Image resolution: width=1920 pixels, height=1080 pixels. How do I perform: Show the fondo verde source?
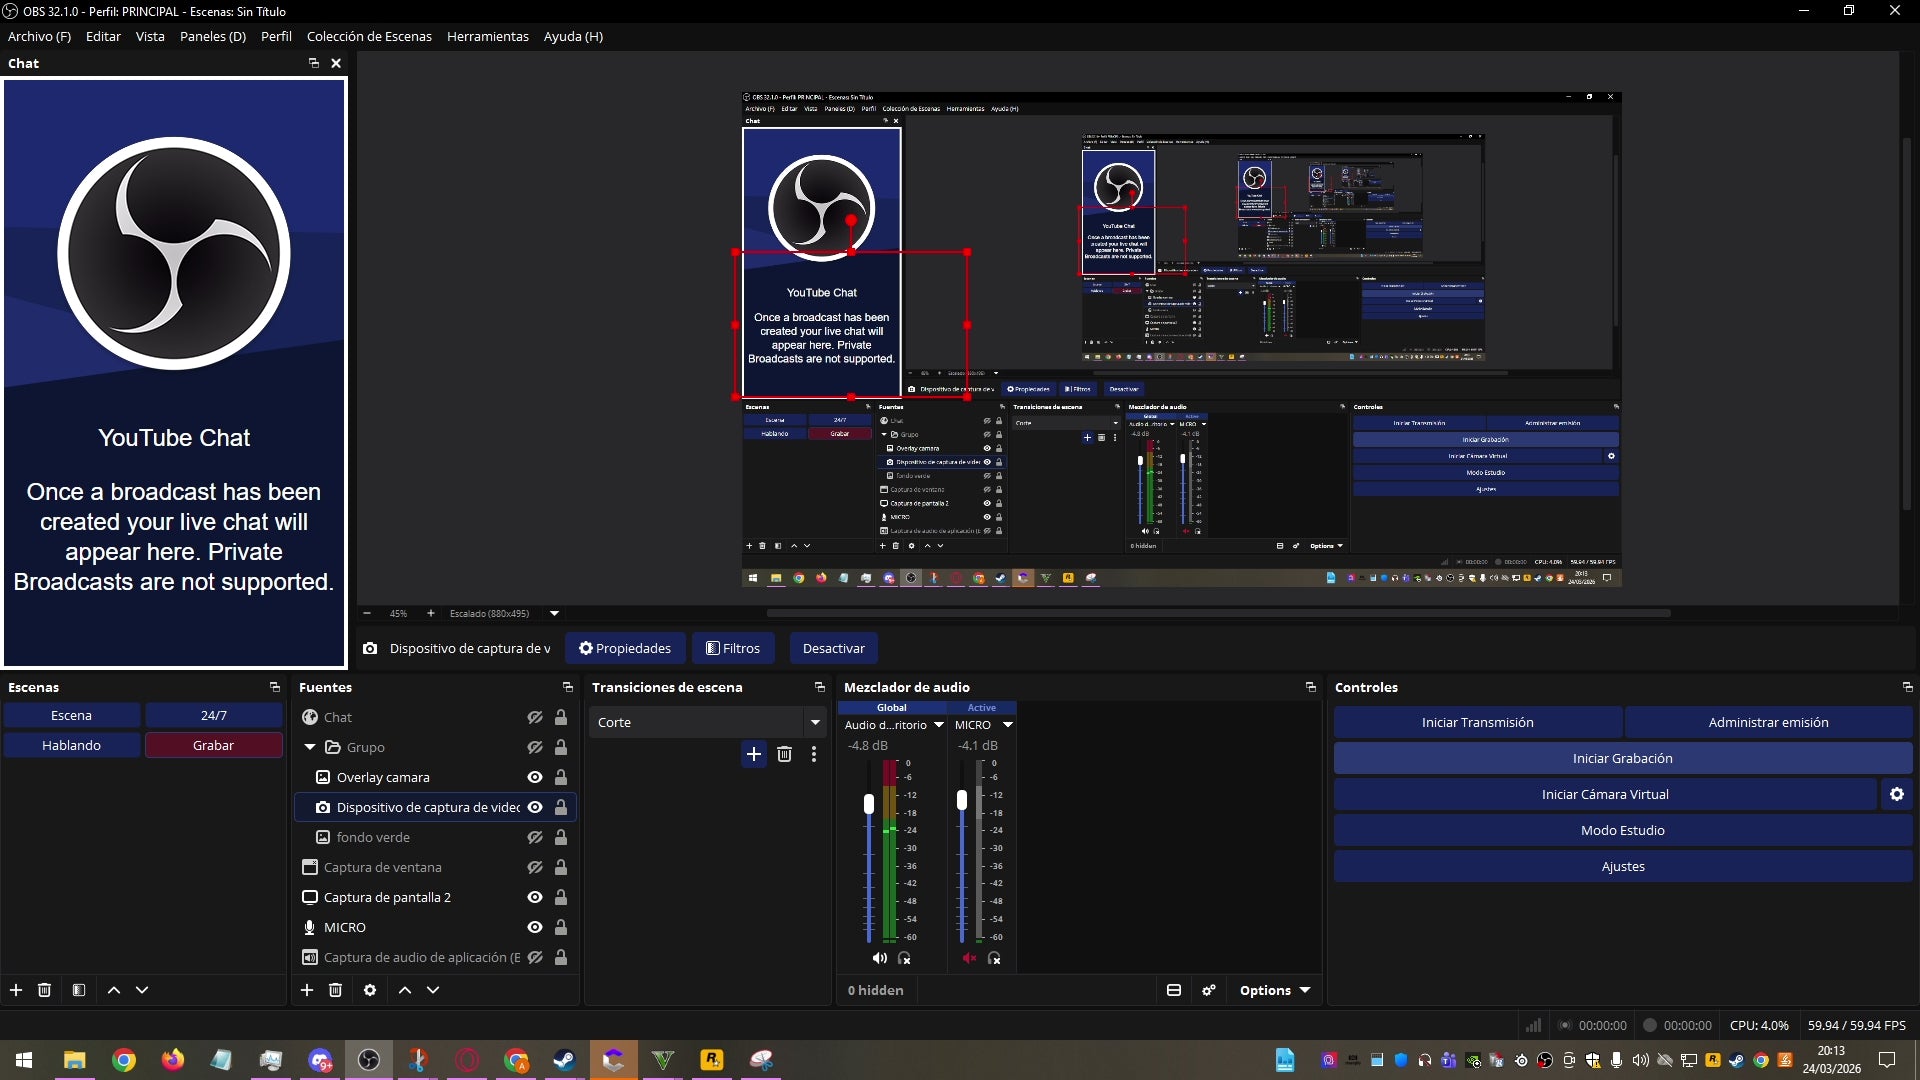[x=535, y=837]
